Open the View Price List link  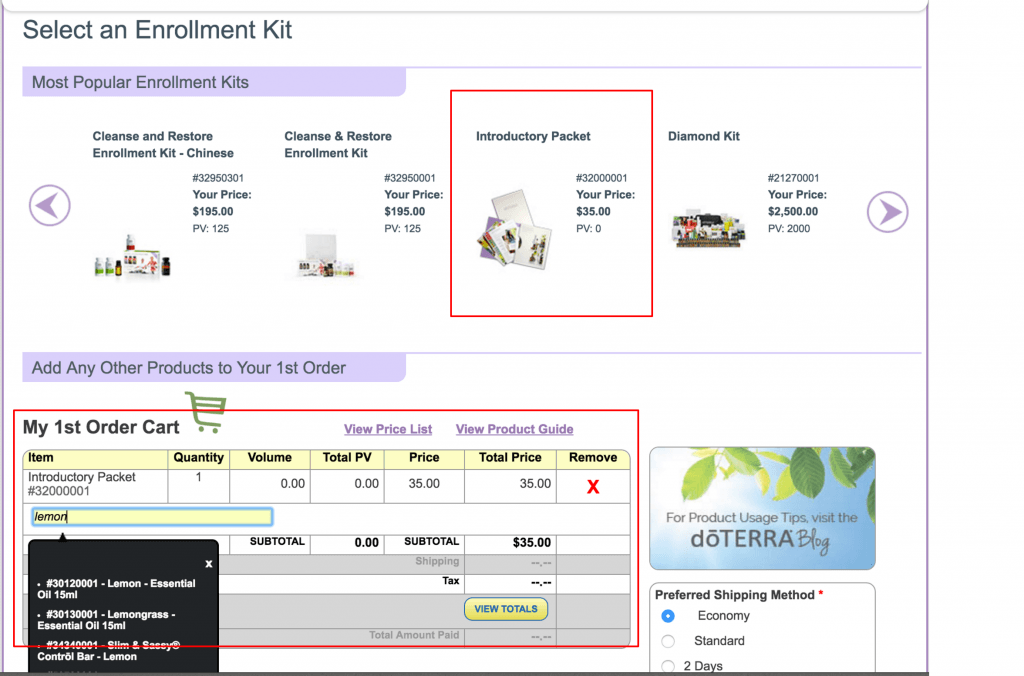tap(388, 429)
